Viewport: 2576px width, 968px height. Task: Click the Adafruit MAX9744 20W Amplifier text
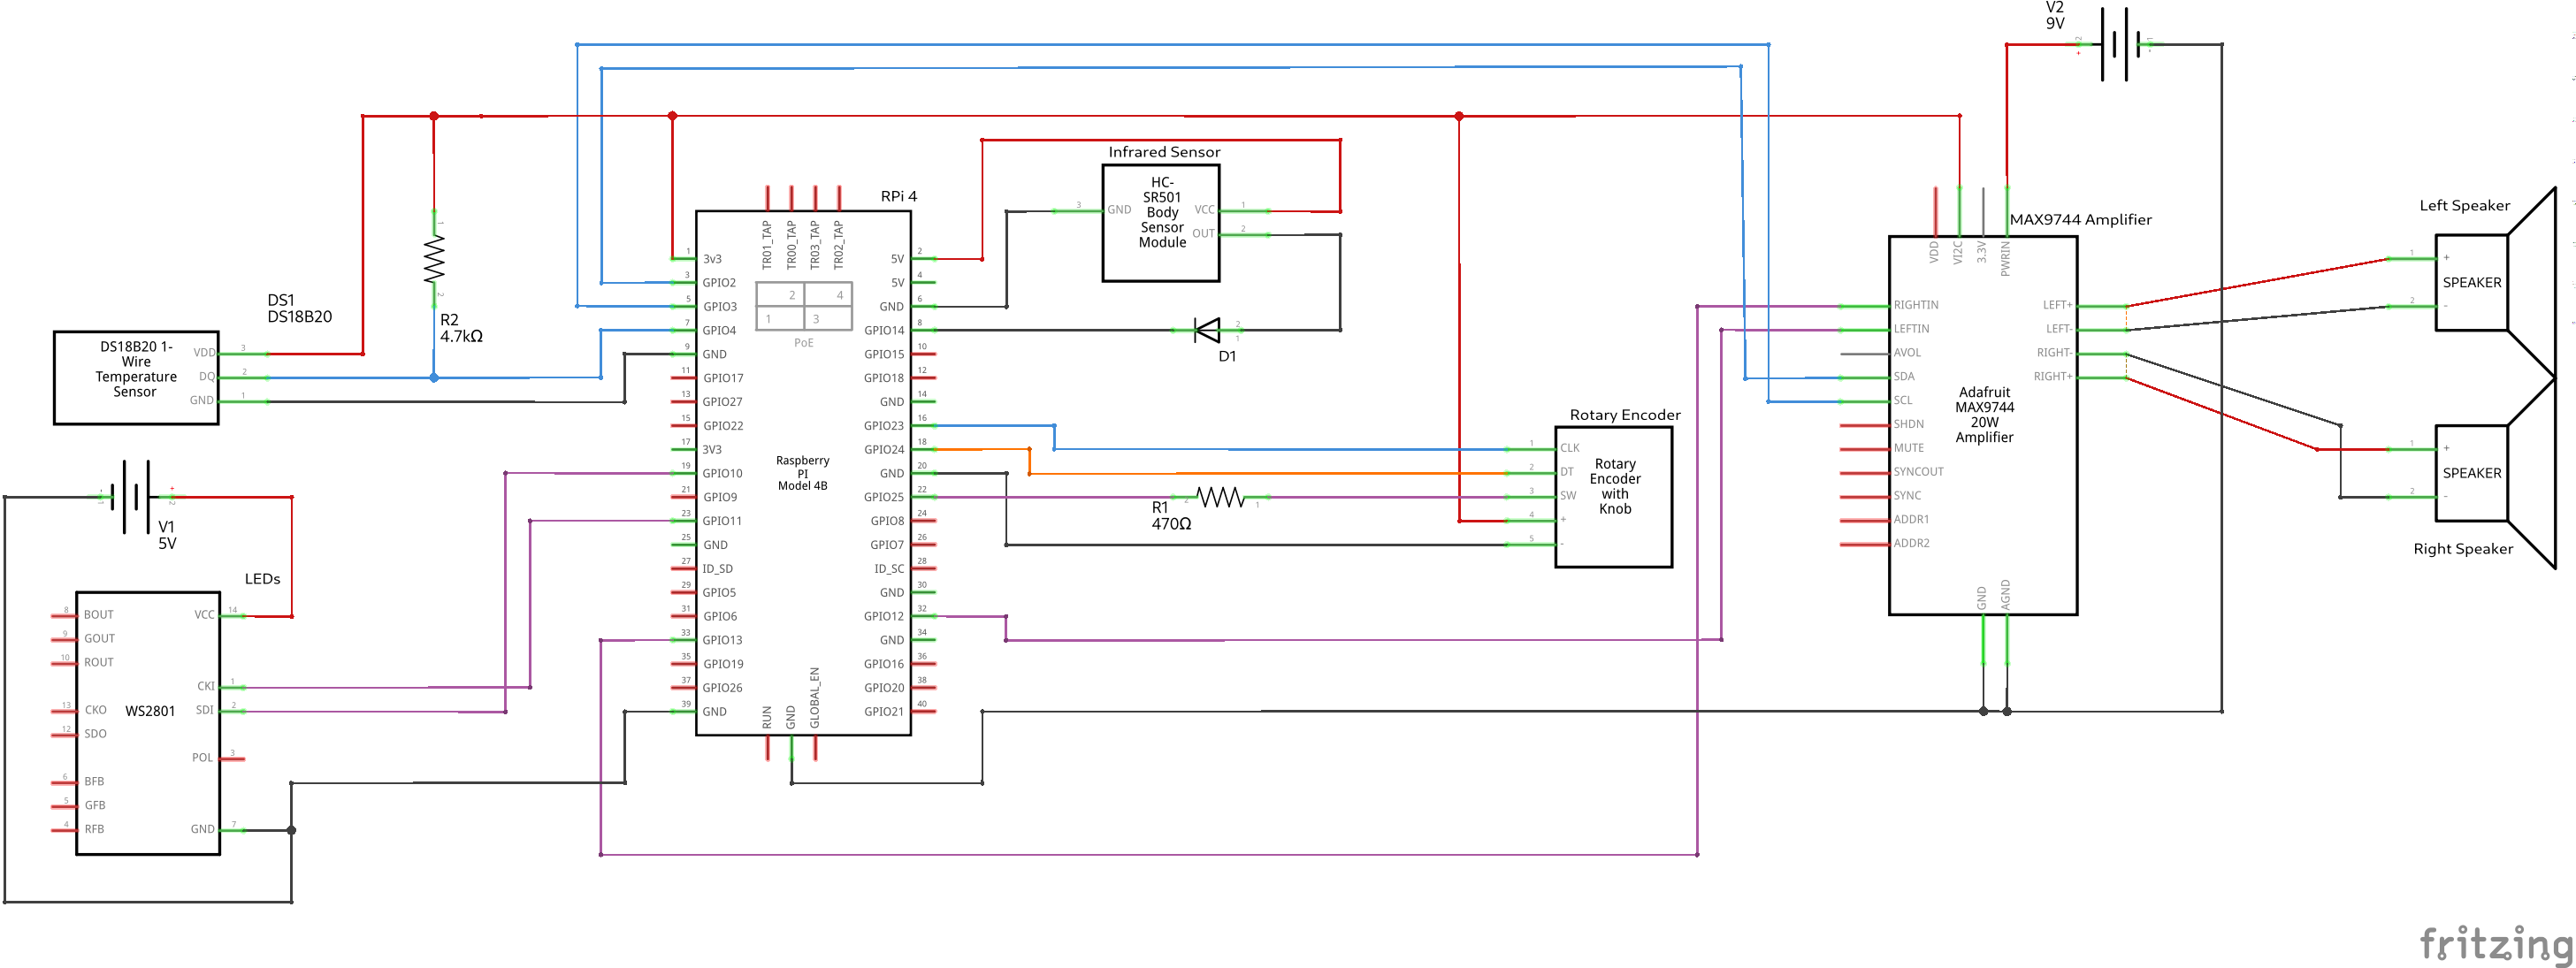[1984, 415]
